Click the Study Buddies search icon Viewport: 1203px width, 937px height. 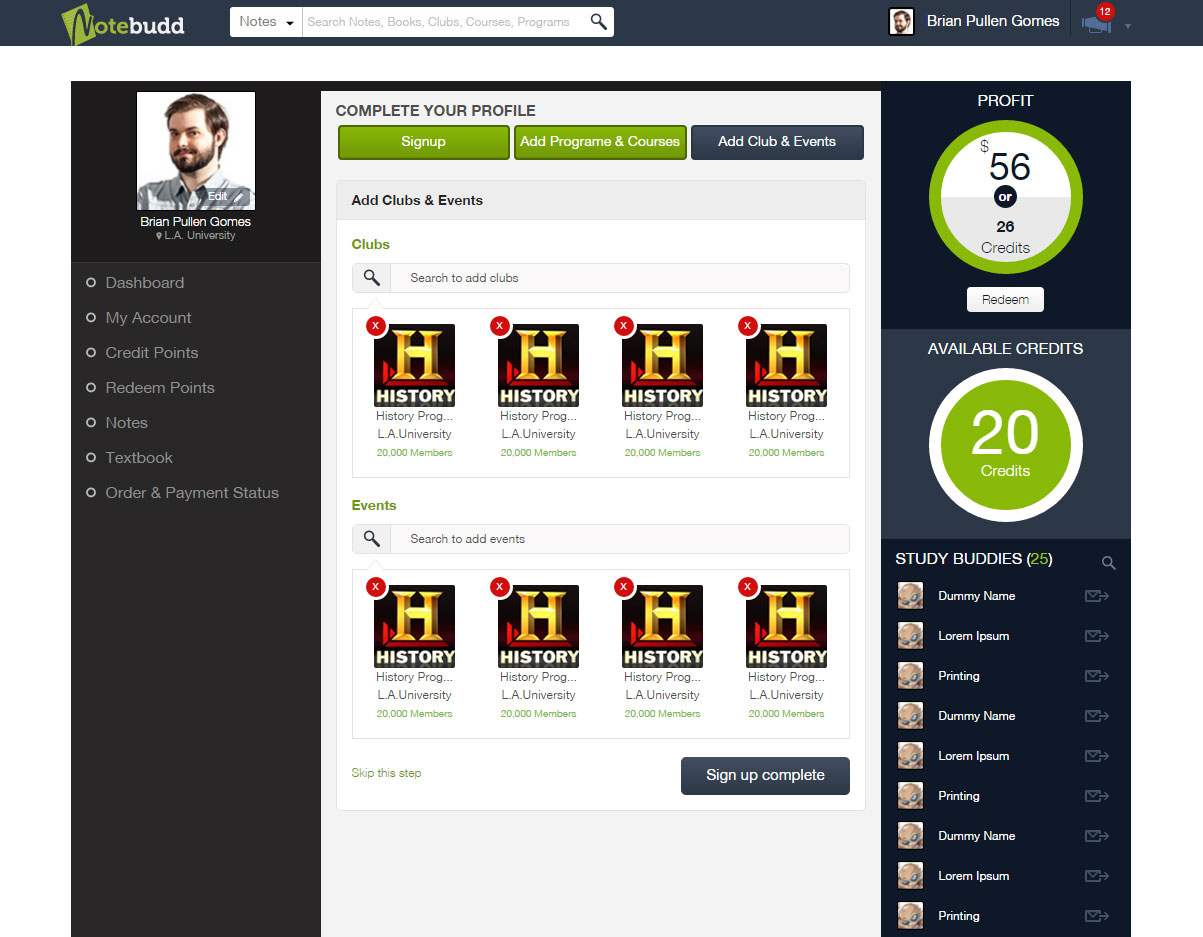point(1108,563)
